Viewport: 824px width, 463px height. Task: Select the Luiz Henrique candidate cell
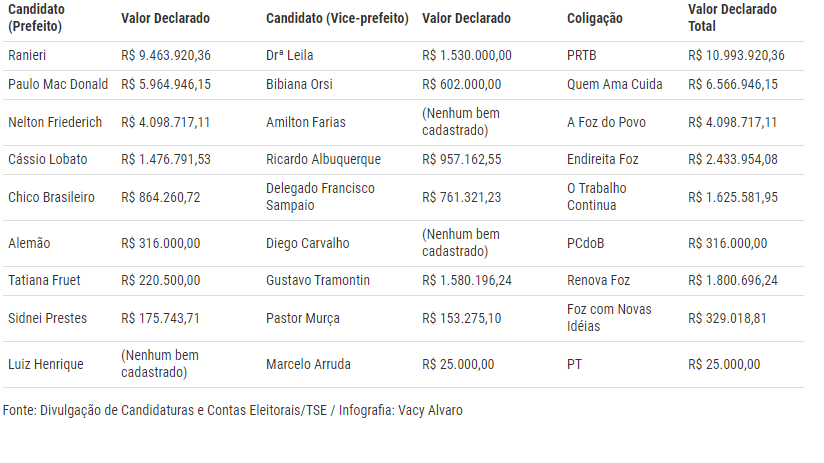46,364
